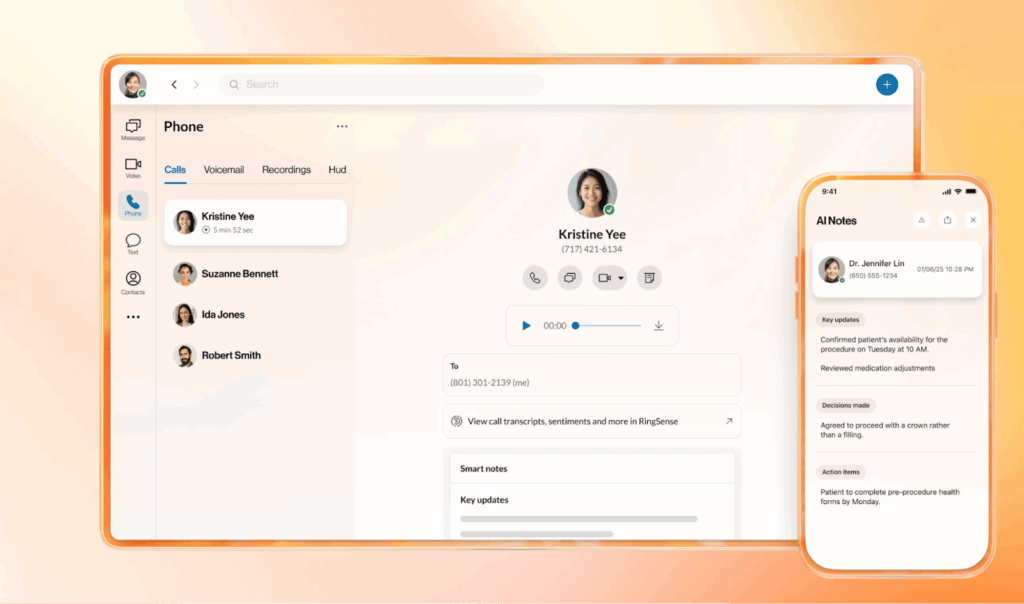The width and height of the screenshot is (1024, 604).
Task: Start a call with the phone icon
Action: (x=535, y=278)
